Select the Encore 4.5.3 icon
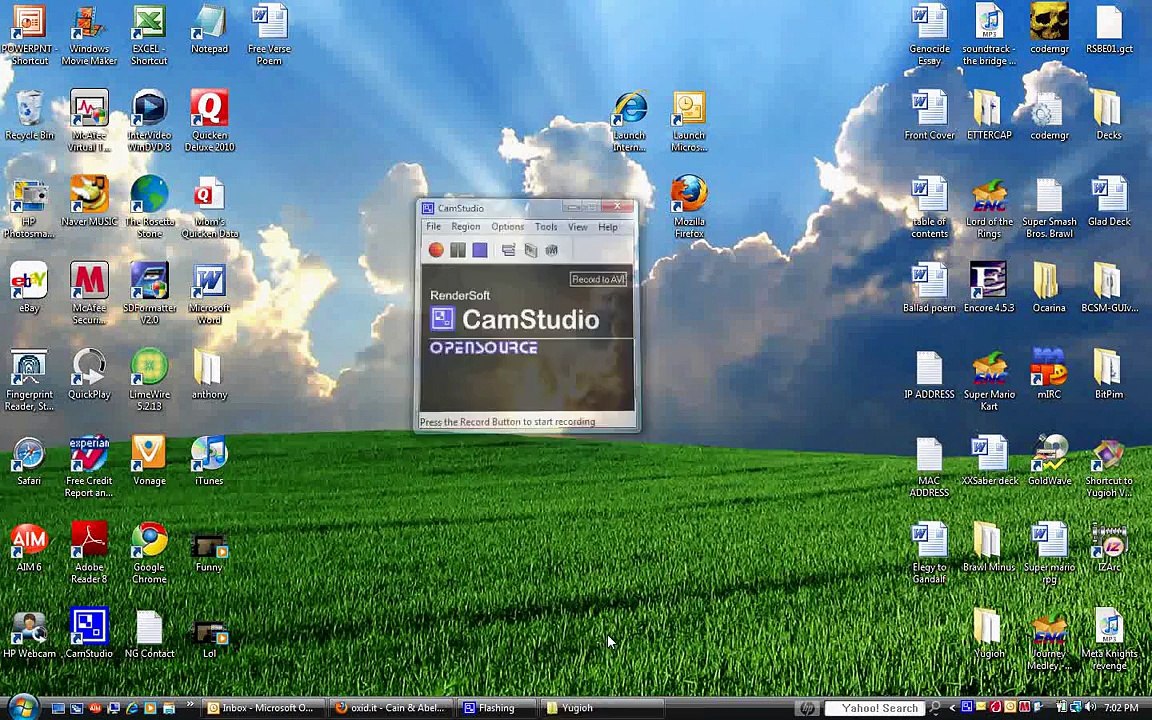Screen dimensions: 1152x720 [989, 289]
